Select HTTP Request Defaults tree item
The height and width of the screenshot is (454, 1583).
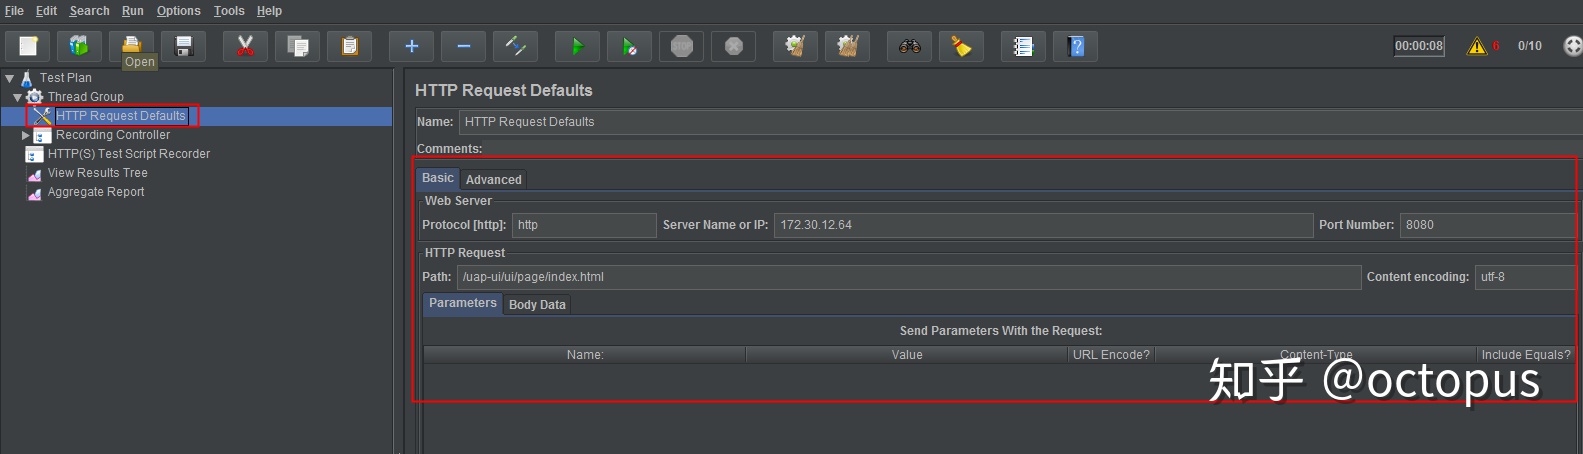click(x=121, y=116)
